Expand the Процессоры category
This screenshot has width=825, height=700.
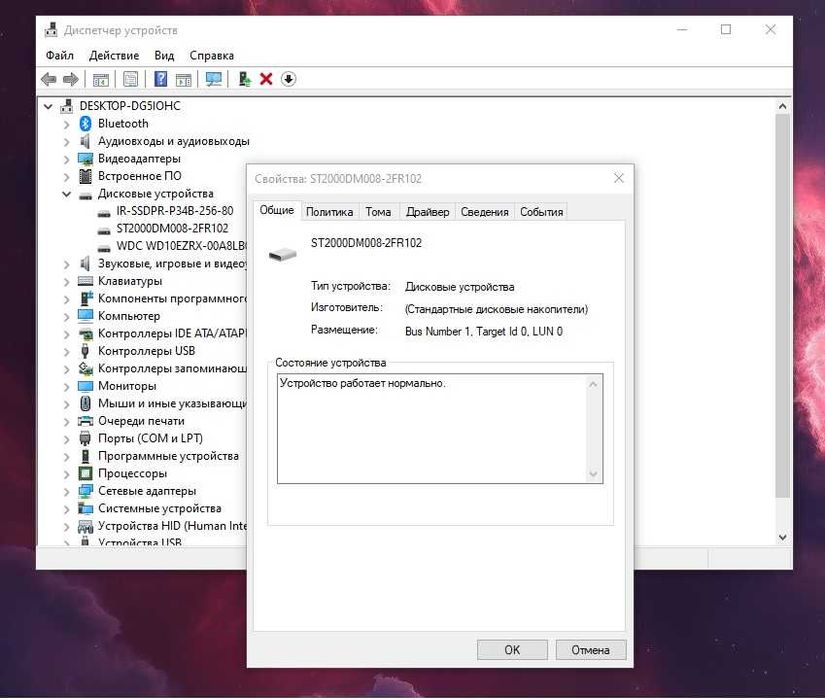(66, 475)
